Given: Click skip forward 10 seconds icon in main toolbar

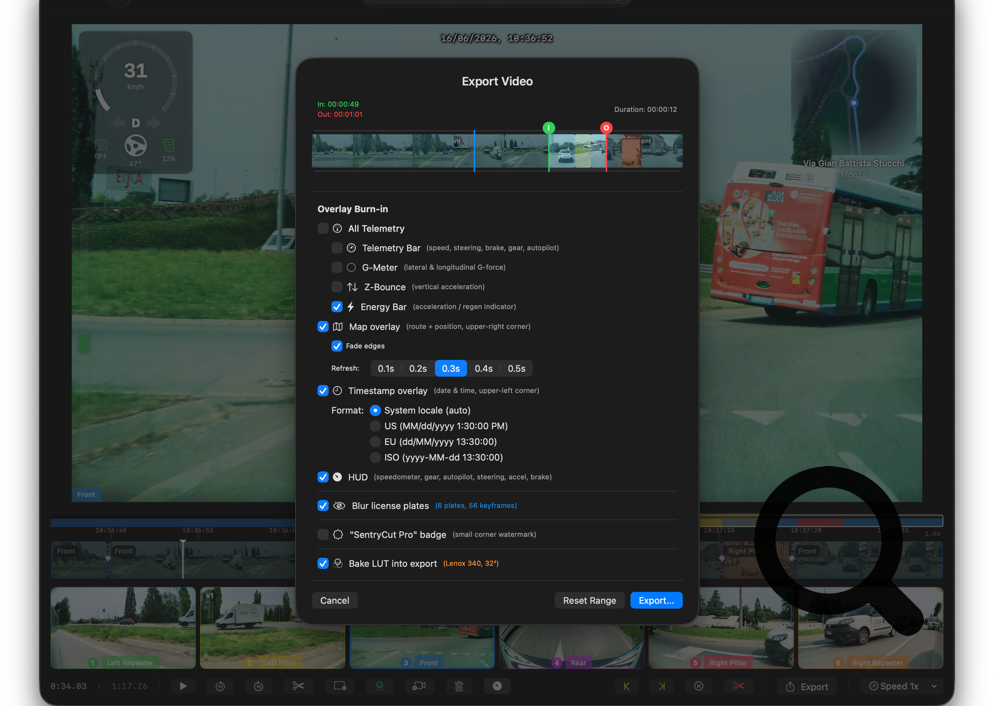Looking at the screenshot, I should (x=259, y=686).
